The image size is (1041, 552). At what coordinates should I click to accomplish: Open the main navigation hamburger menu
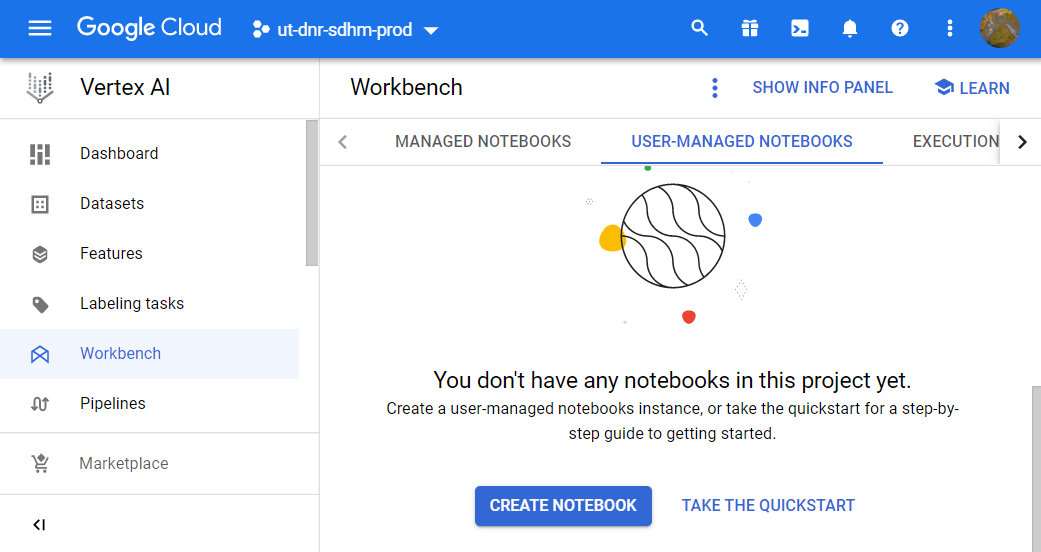pos(39,28)
